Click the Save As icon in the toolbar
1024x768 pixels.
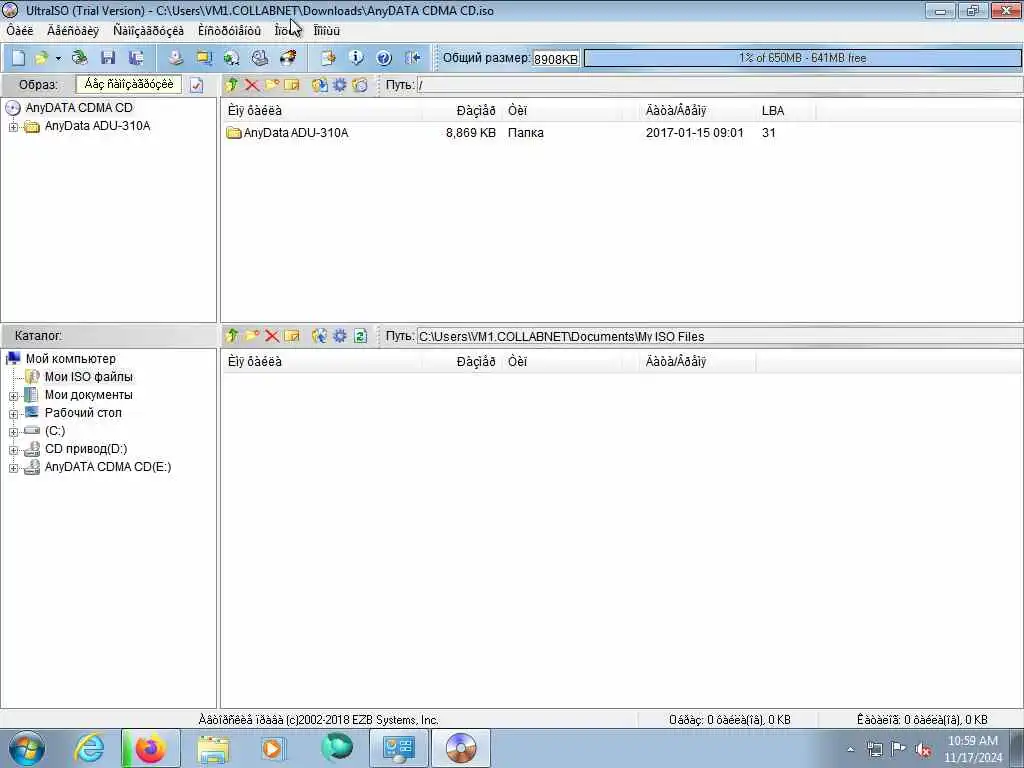tap(136, 58)
